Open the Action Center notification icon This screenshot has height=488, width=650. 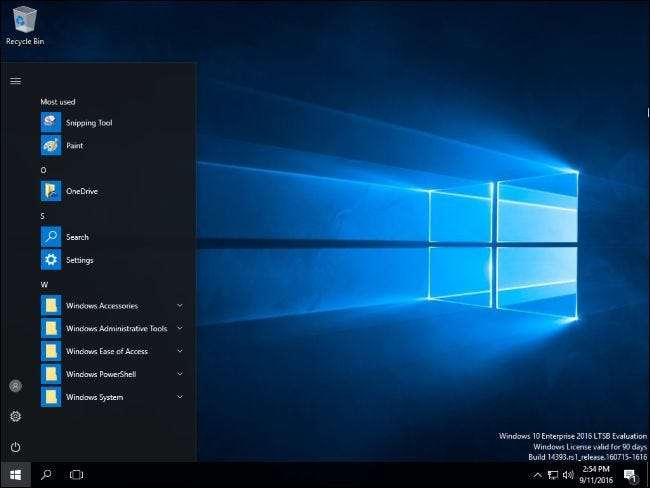coord(629,475)
